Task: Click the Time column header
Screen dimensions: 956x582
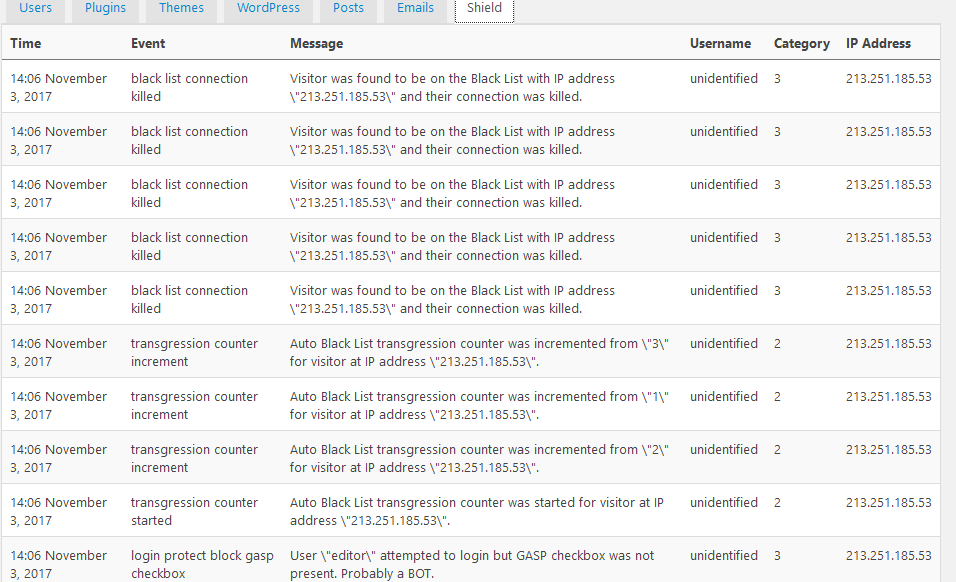Action: pos(26,43)
